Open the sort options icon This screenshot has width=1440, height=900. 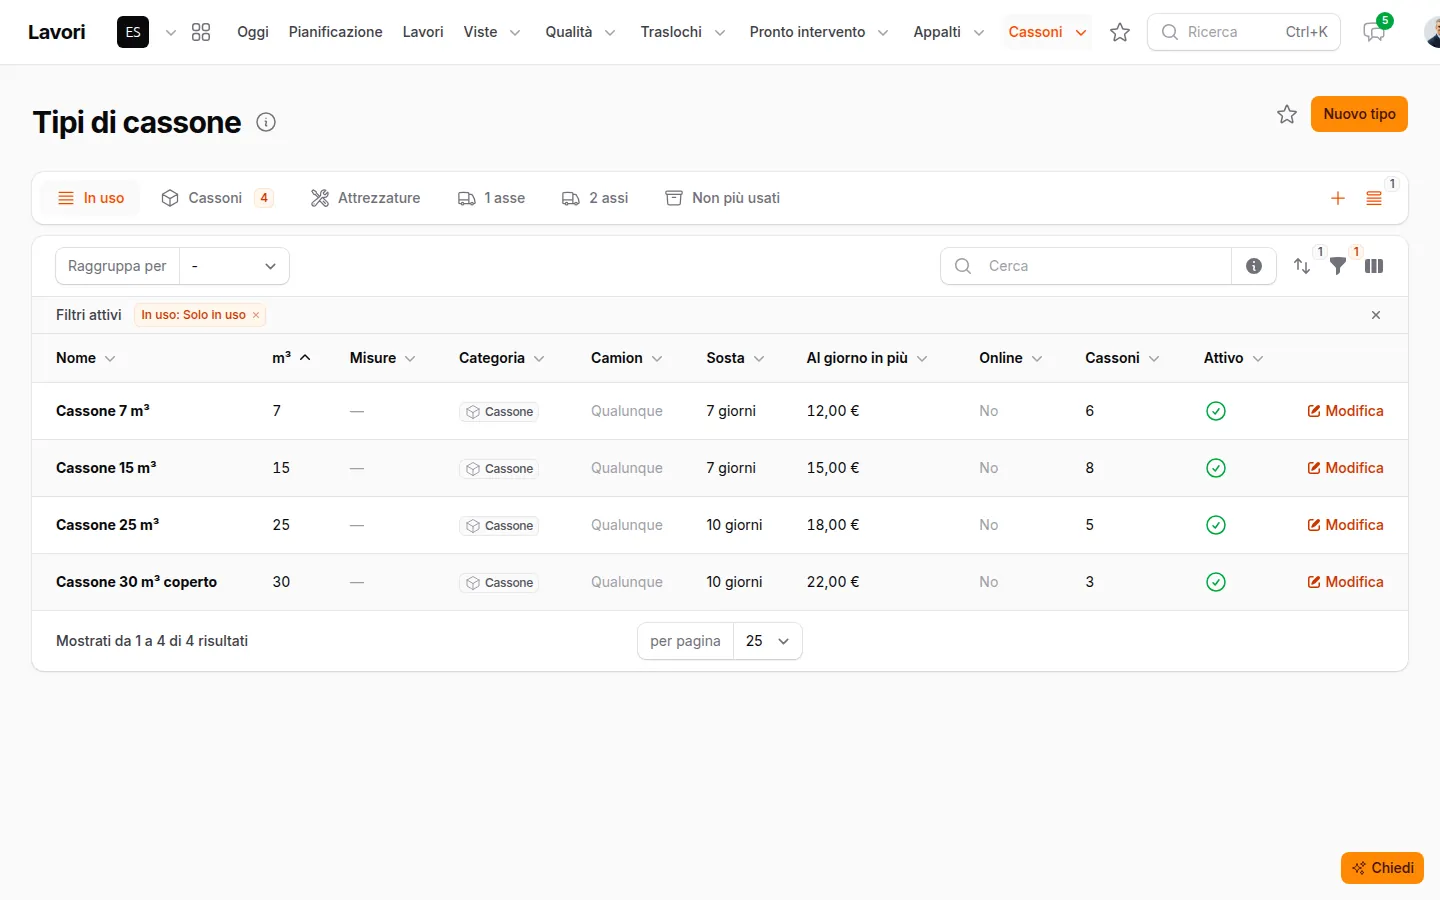click(x=1302, y=266)
